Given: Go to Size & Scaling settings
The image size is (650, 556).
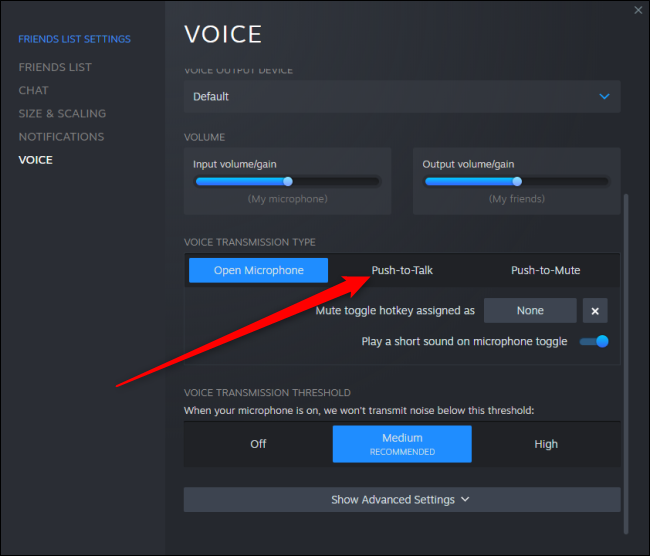Looking at the screenshot, I should (62, 113).
